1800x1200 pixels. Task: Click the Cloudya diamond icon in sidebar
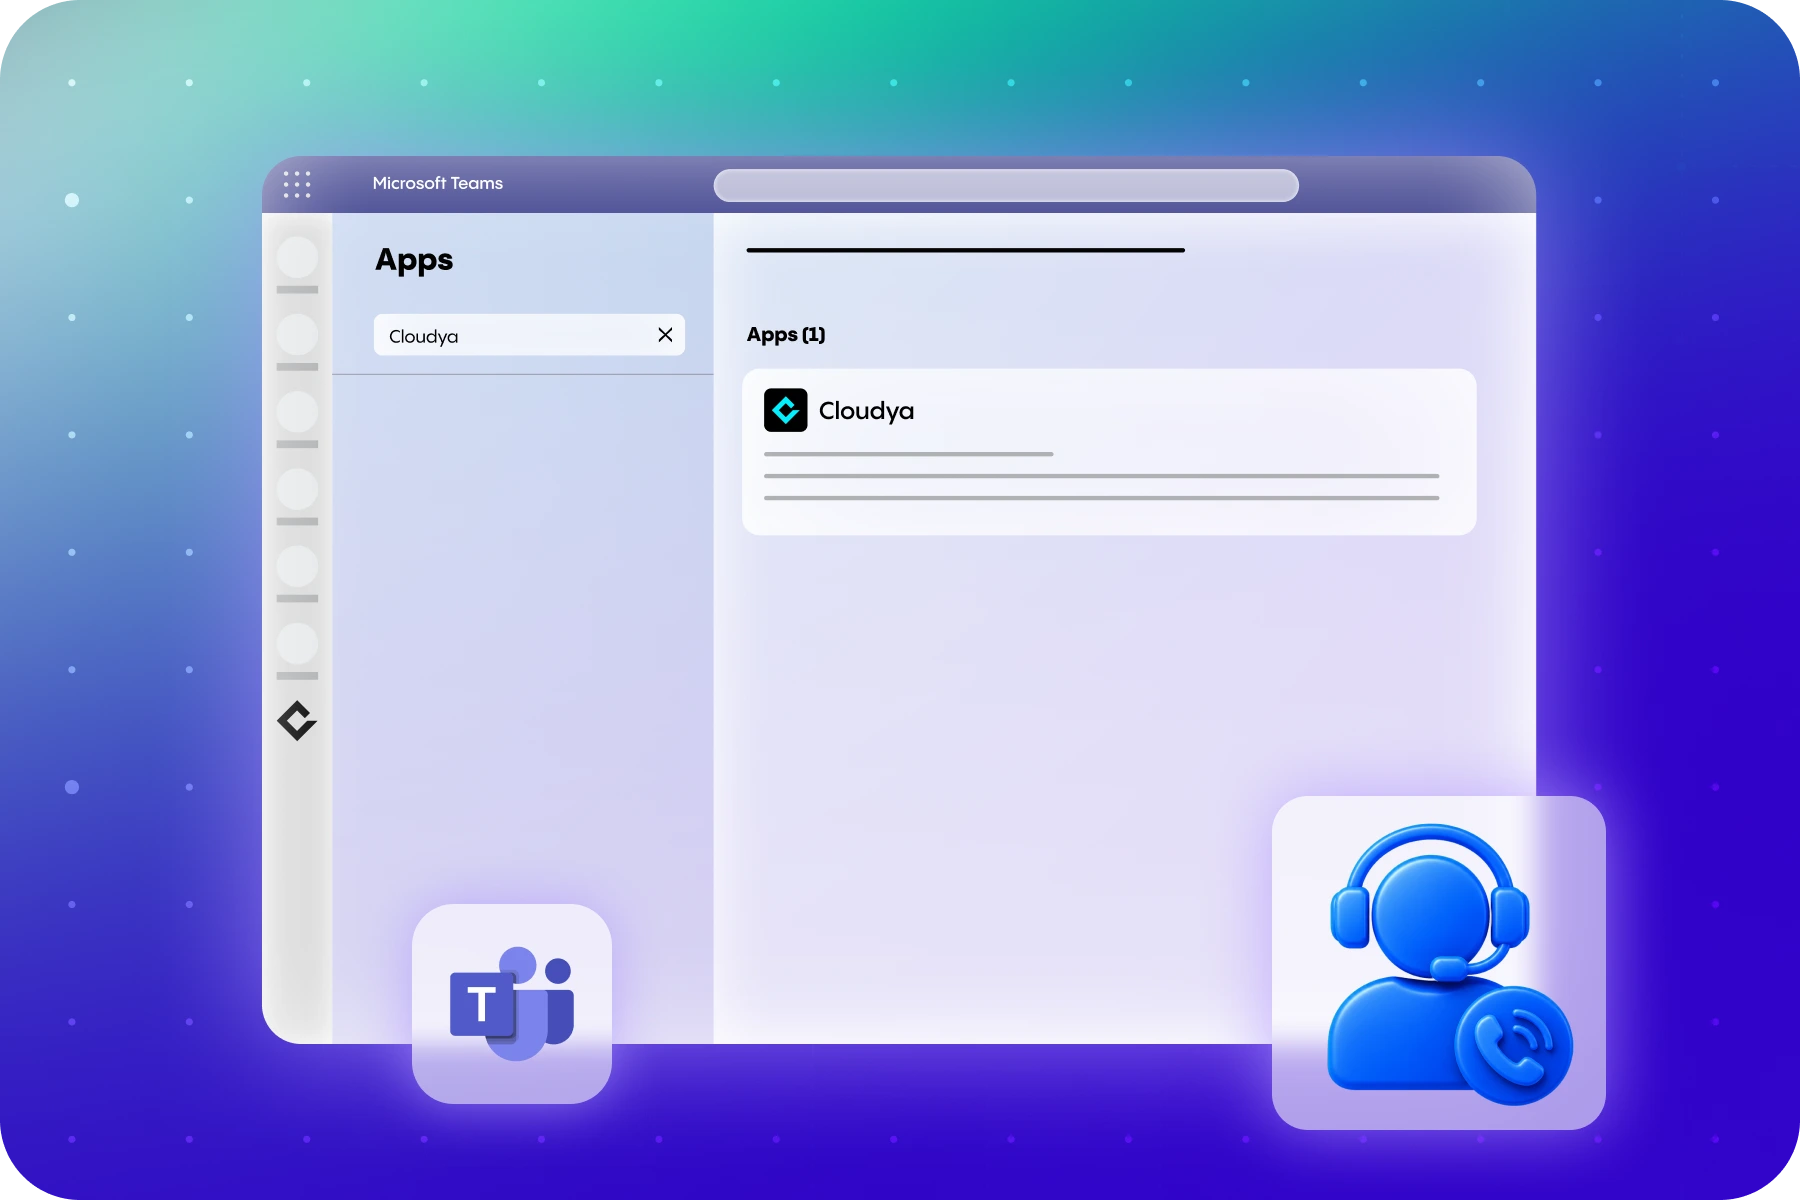click(x=297, y=721)
